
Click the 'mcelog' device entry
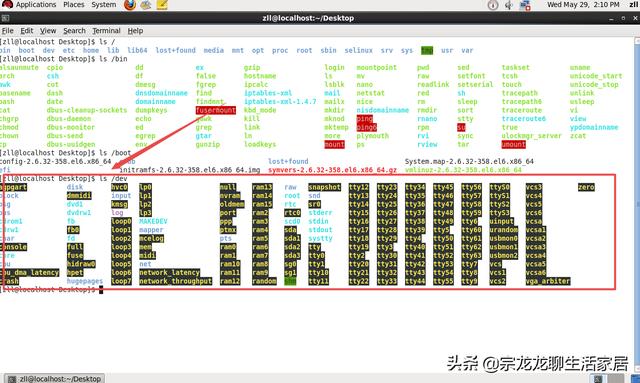(x=151, y=238)
